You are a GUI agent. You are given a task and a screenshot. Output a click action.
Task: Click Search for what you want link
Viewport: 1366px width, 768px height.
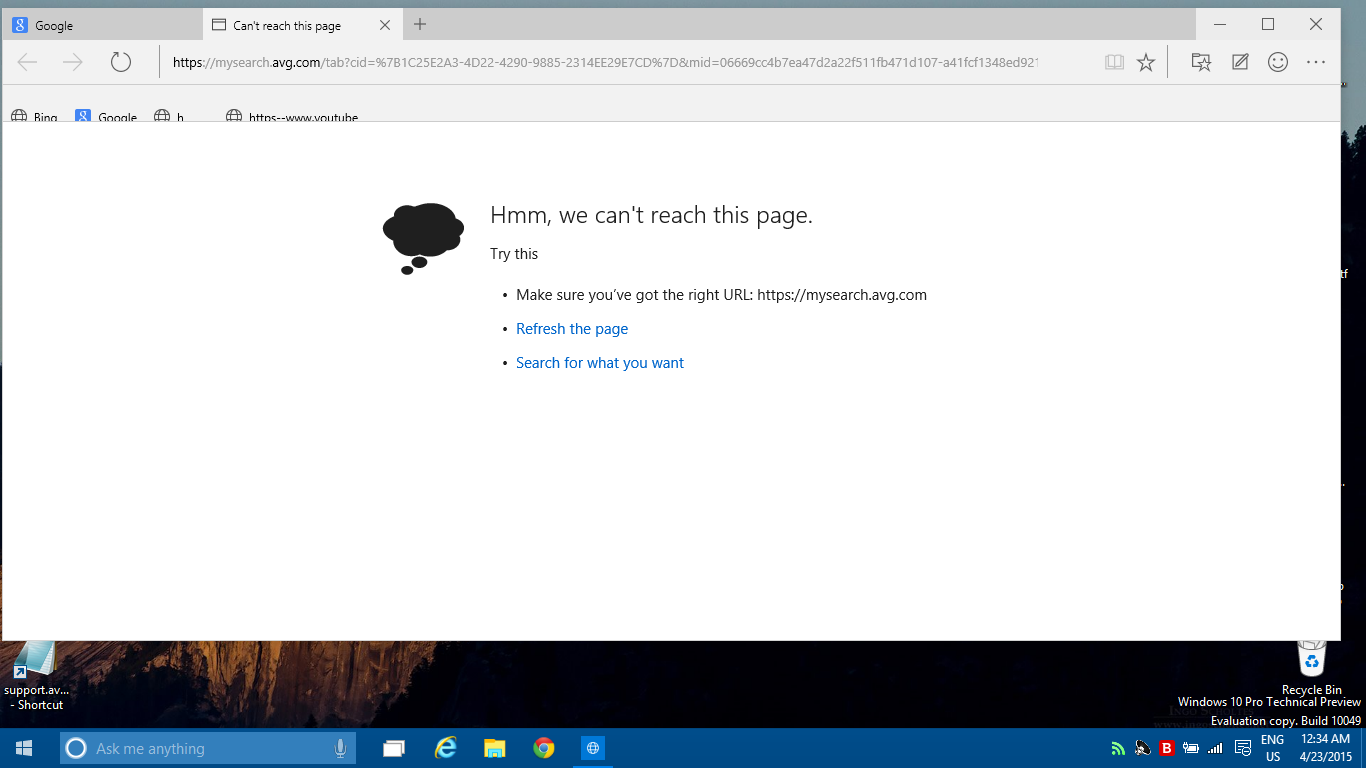[x=600, y=363]
